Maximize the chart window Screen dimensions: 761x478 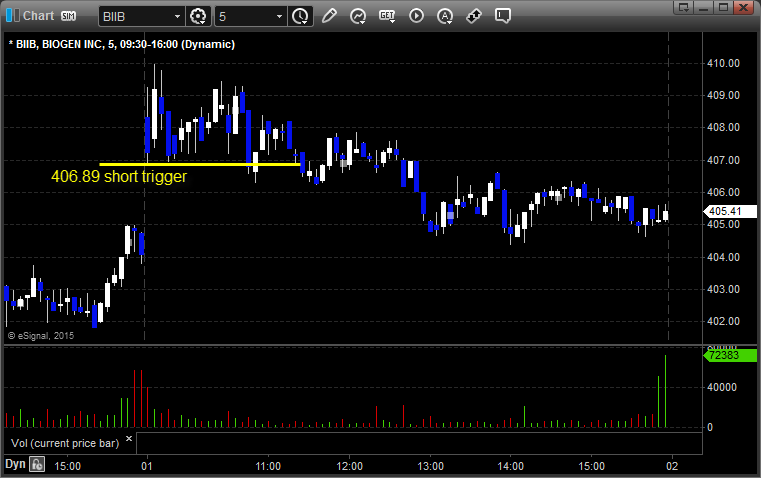click(x=723, y=7)
